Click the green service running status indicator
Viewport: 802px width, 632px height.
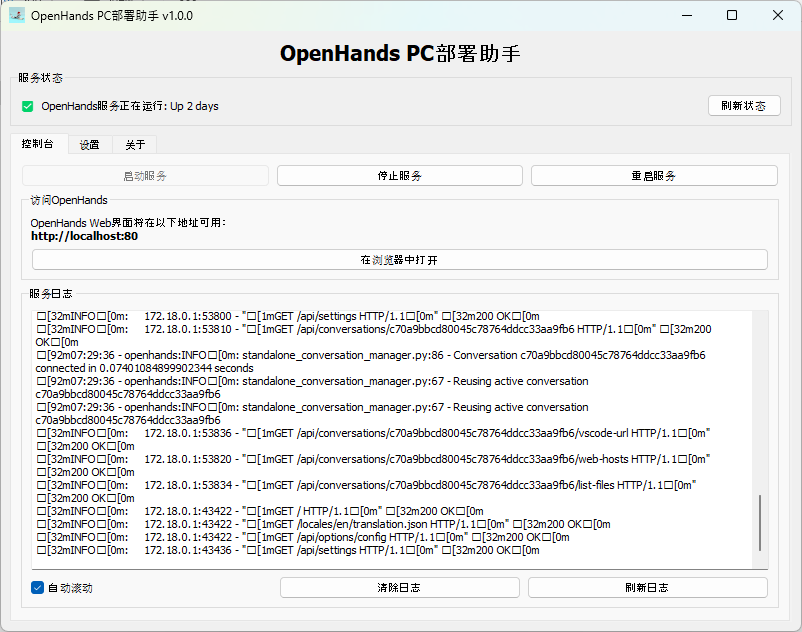click(x=28, y=106)
